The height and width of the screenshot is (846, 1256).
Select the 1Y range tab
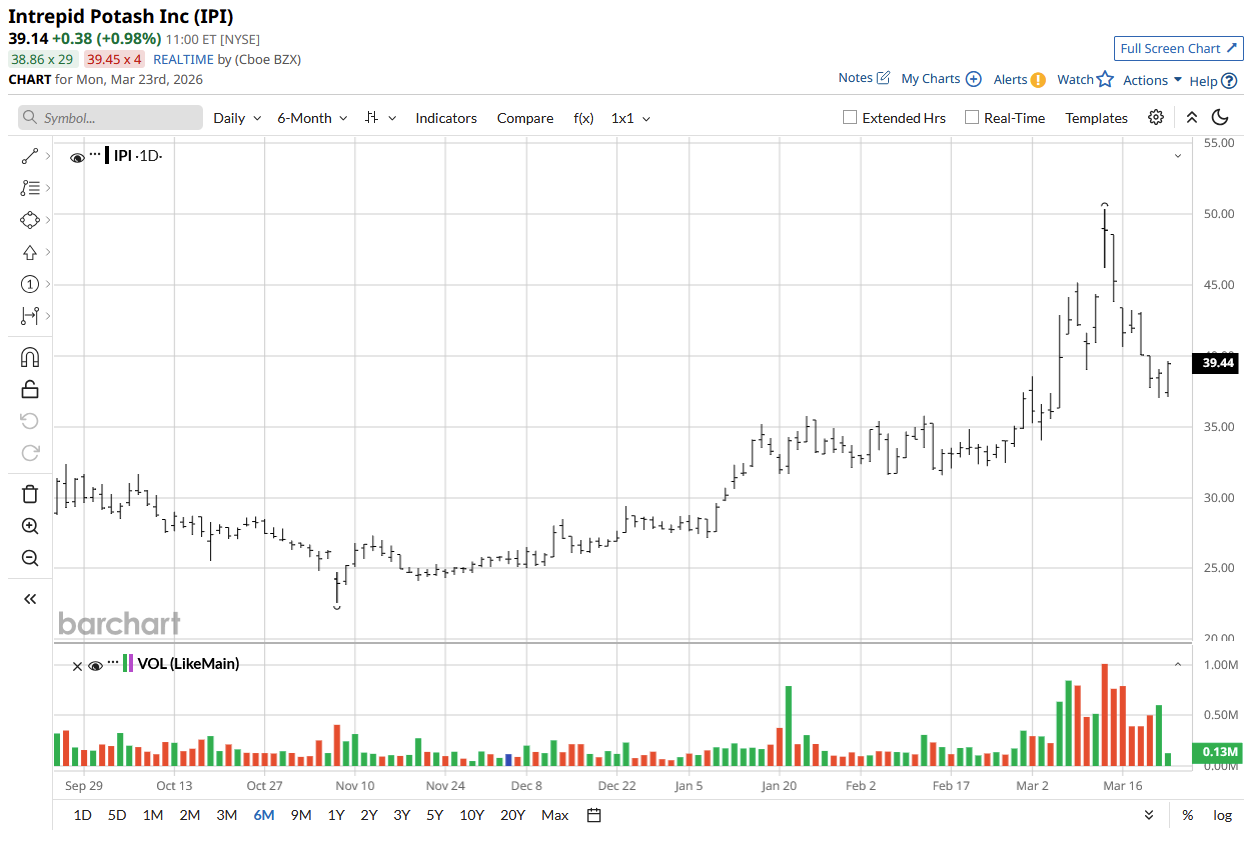tap(336, 815)
